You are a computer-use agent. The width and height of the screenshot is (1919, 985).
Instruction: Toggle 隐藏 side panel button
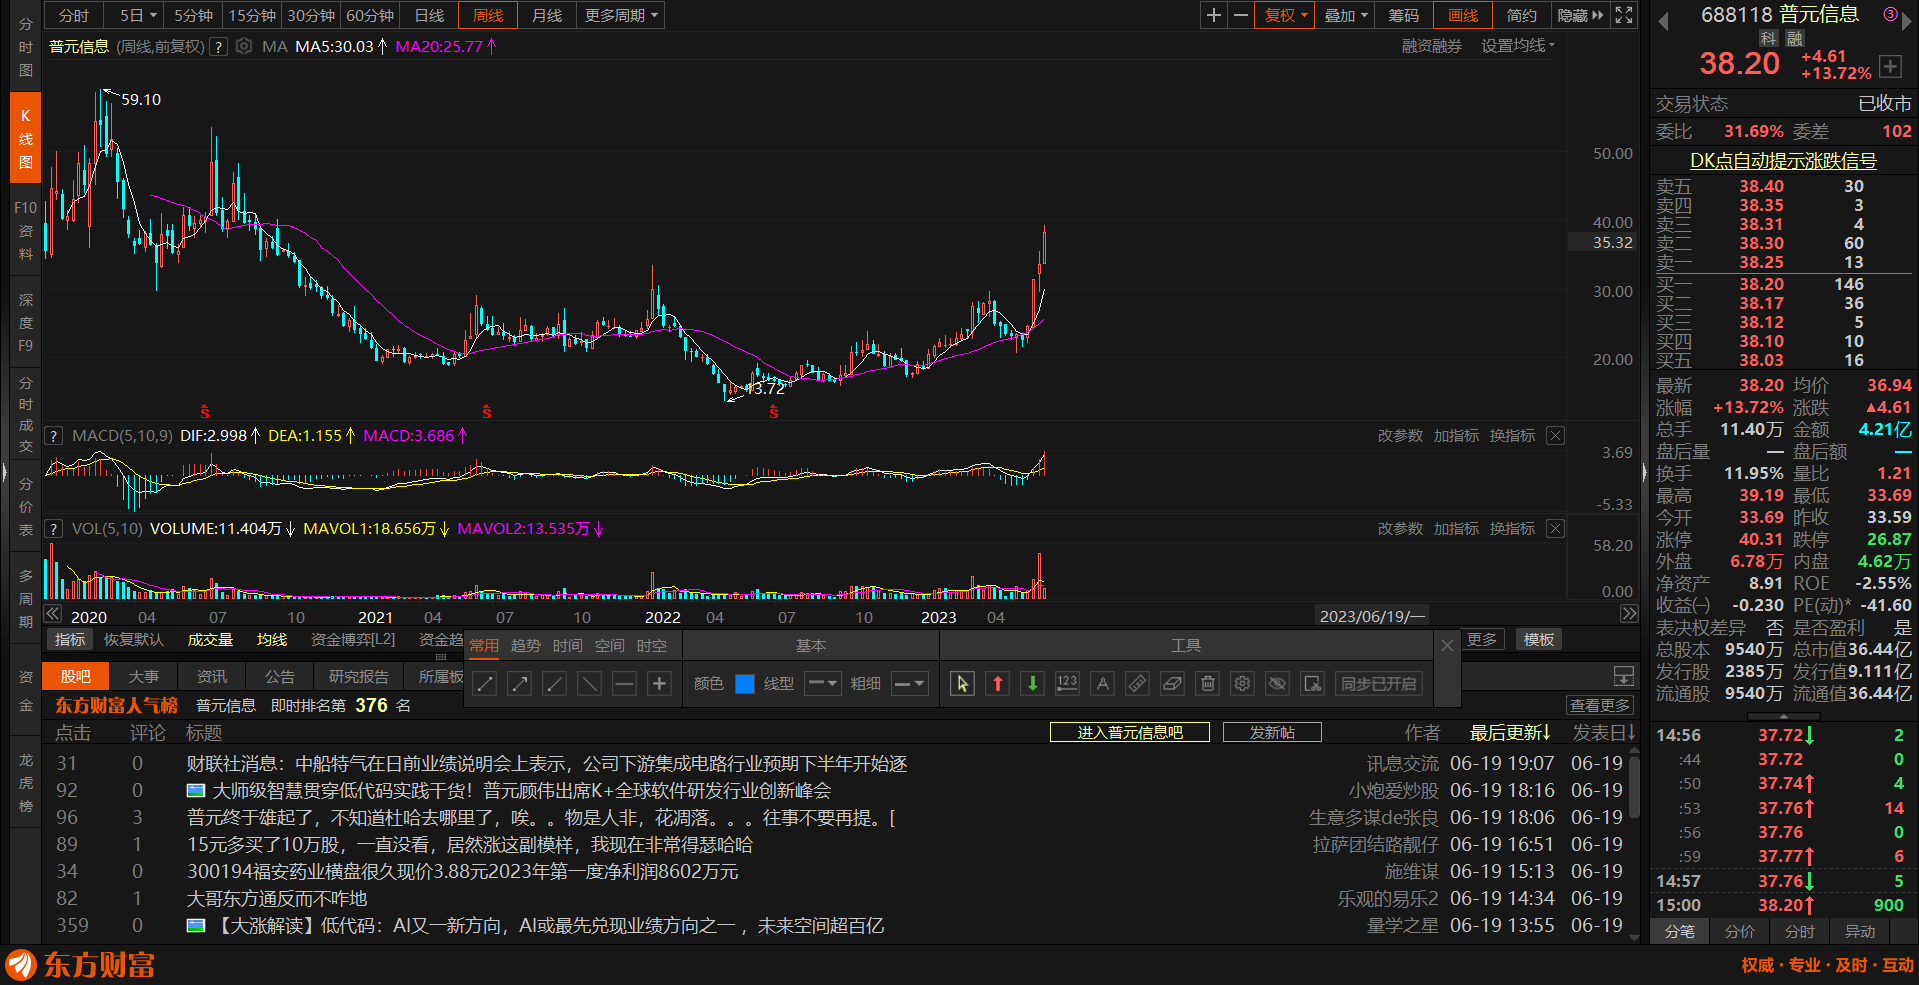(x=1581, y=15)
